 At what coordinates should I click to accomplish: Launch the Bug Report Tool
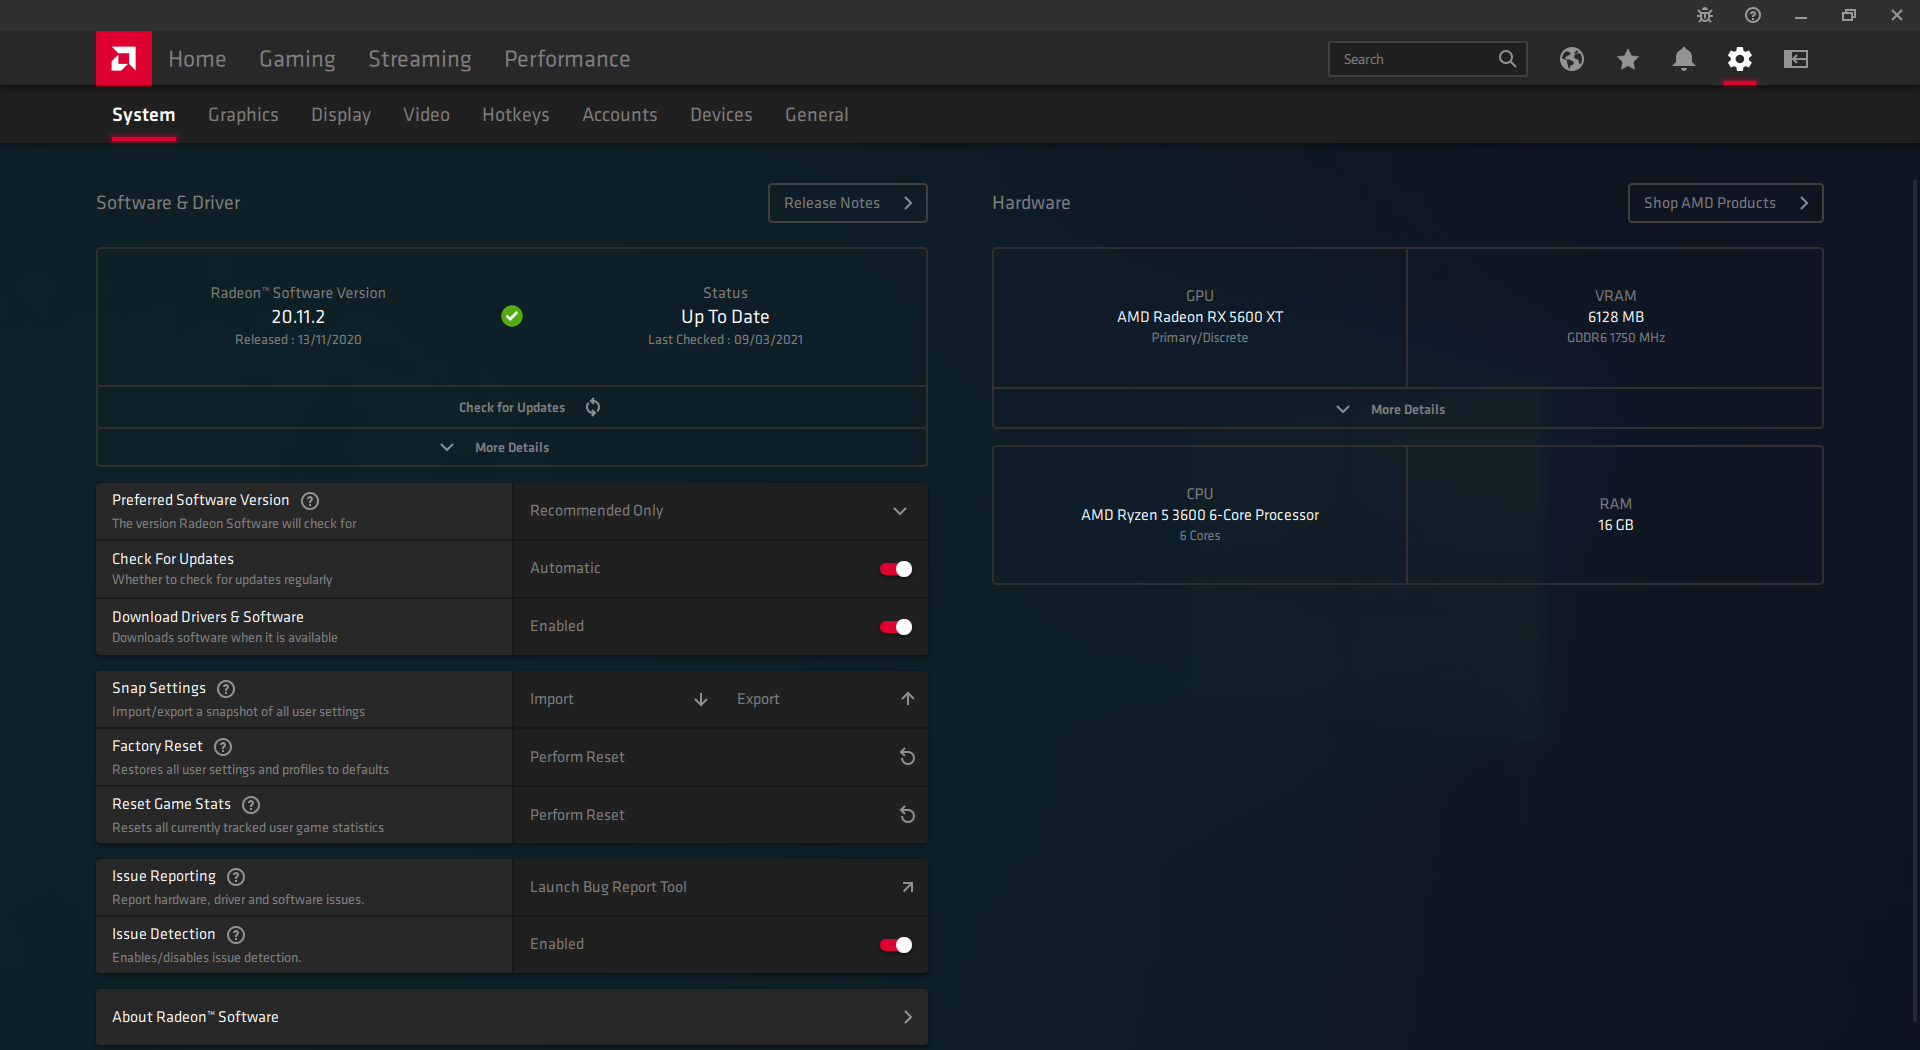[x=719, y=886]
